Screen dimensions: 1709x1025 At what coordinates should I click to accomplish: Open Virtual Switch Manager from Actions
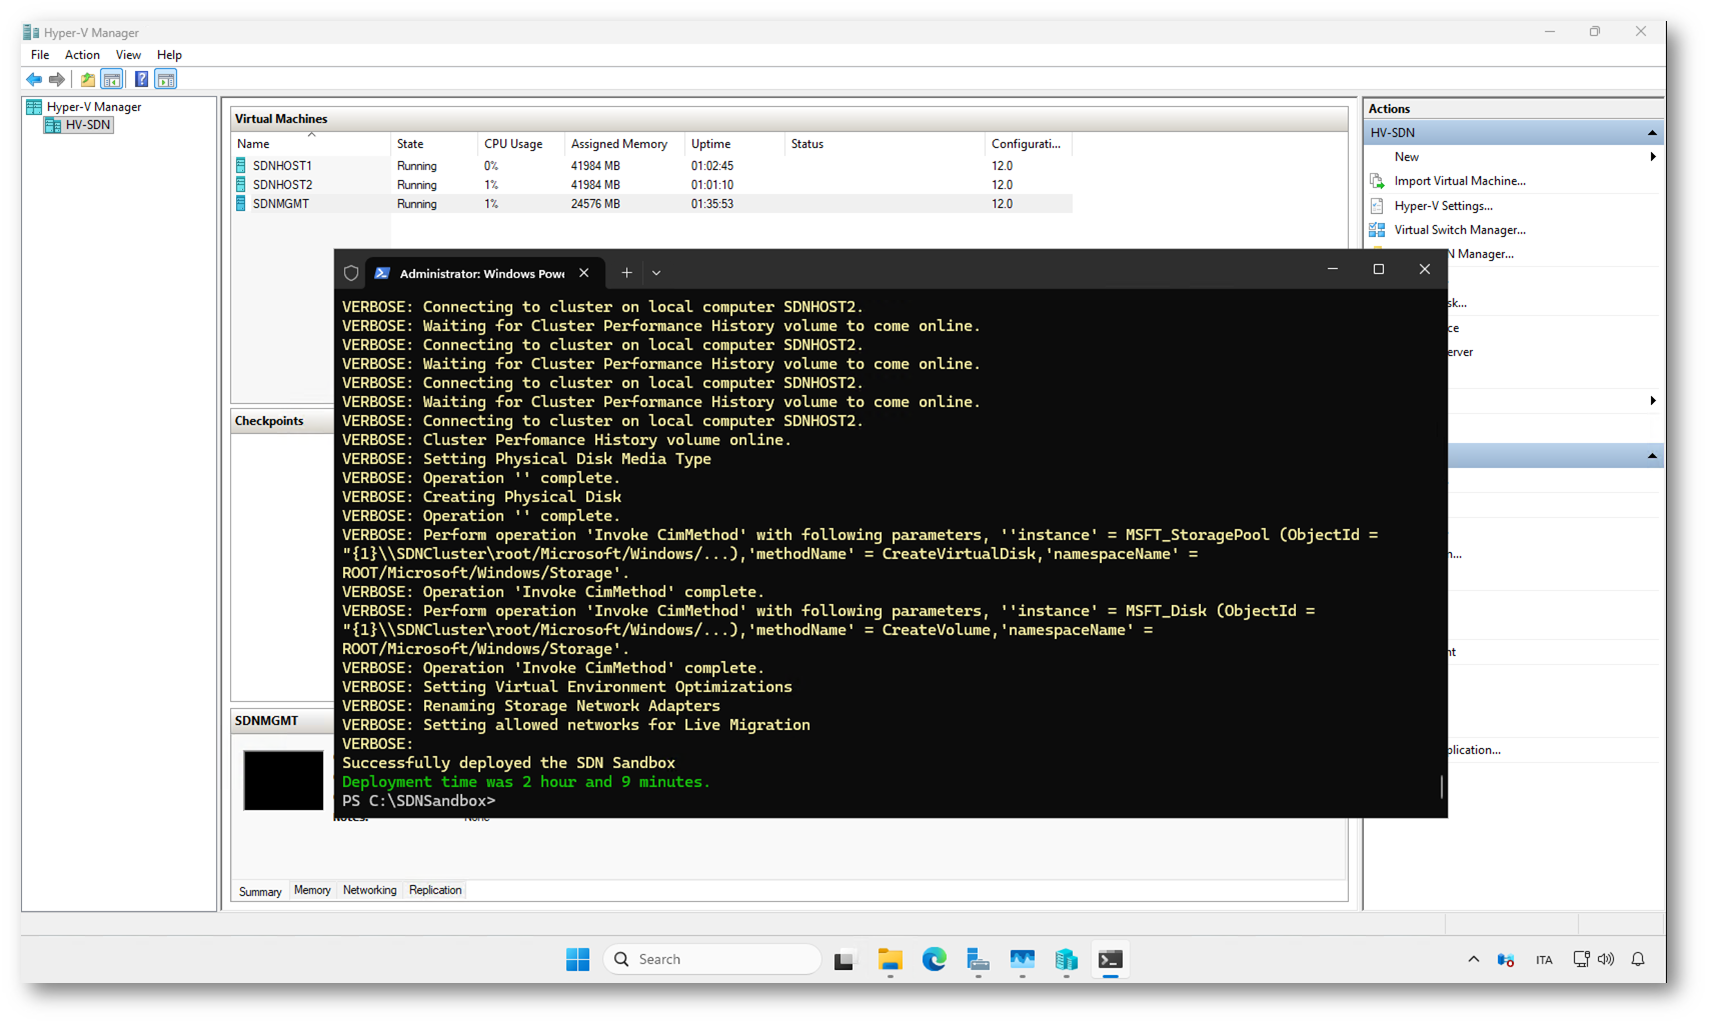(x=1459, y=230)
